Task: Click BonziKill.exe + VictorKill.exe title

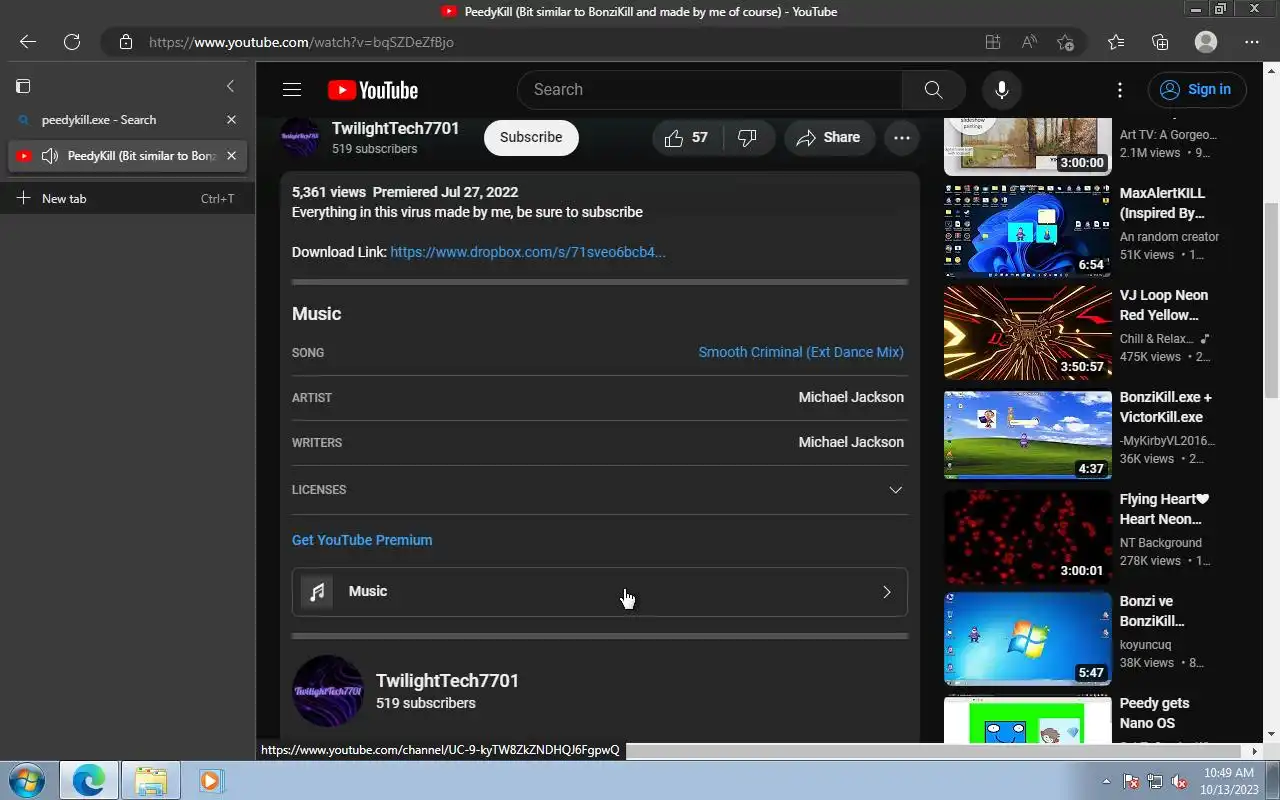Action: pyautogui.click(x=1165, y=407)
